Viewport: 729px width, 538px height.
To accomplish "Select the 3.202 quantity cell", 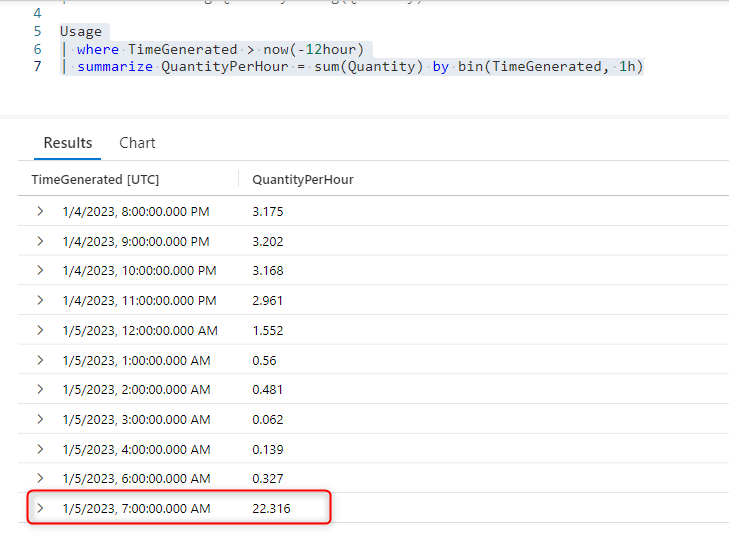I will coord(269,242).
